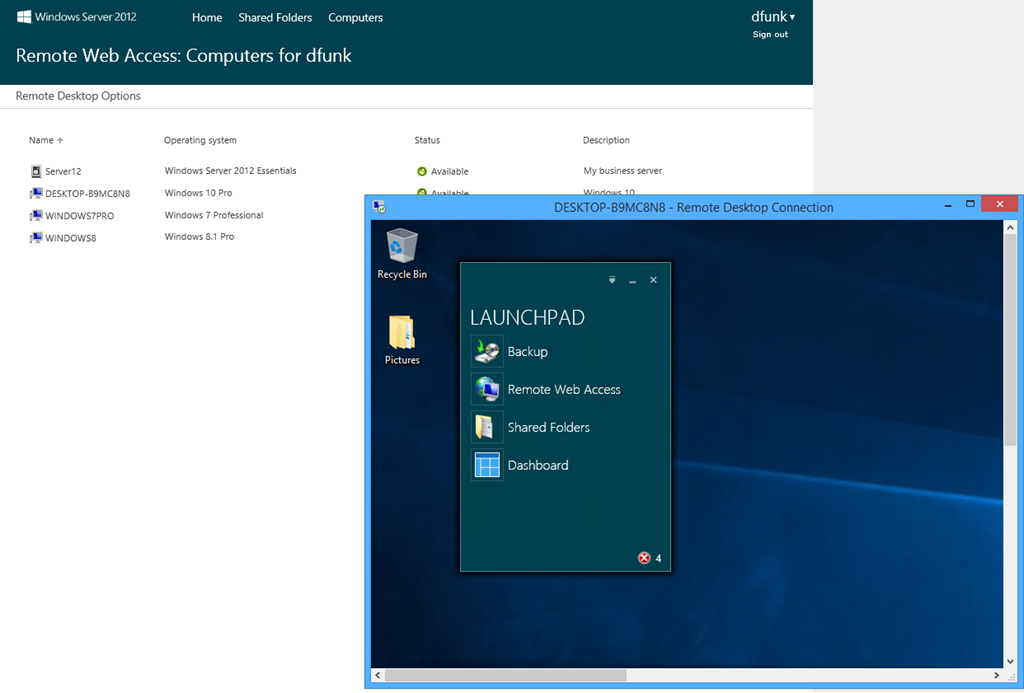
Task: Open the Shared Folders icon in Launchpad
Action: [487, 427]
